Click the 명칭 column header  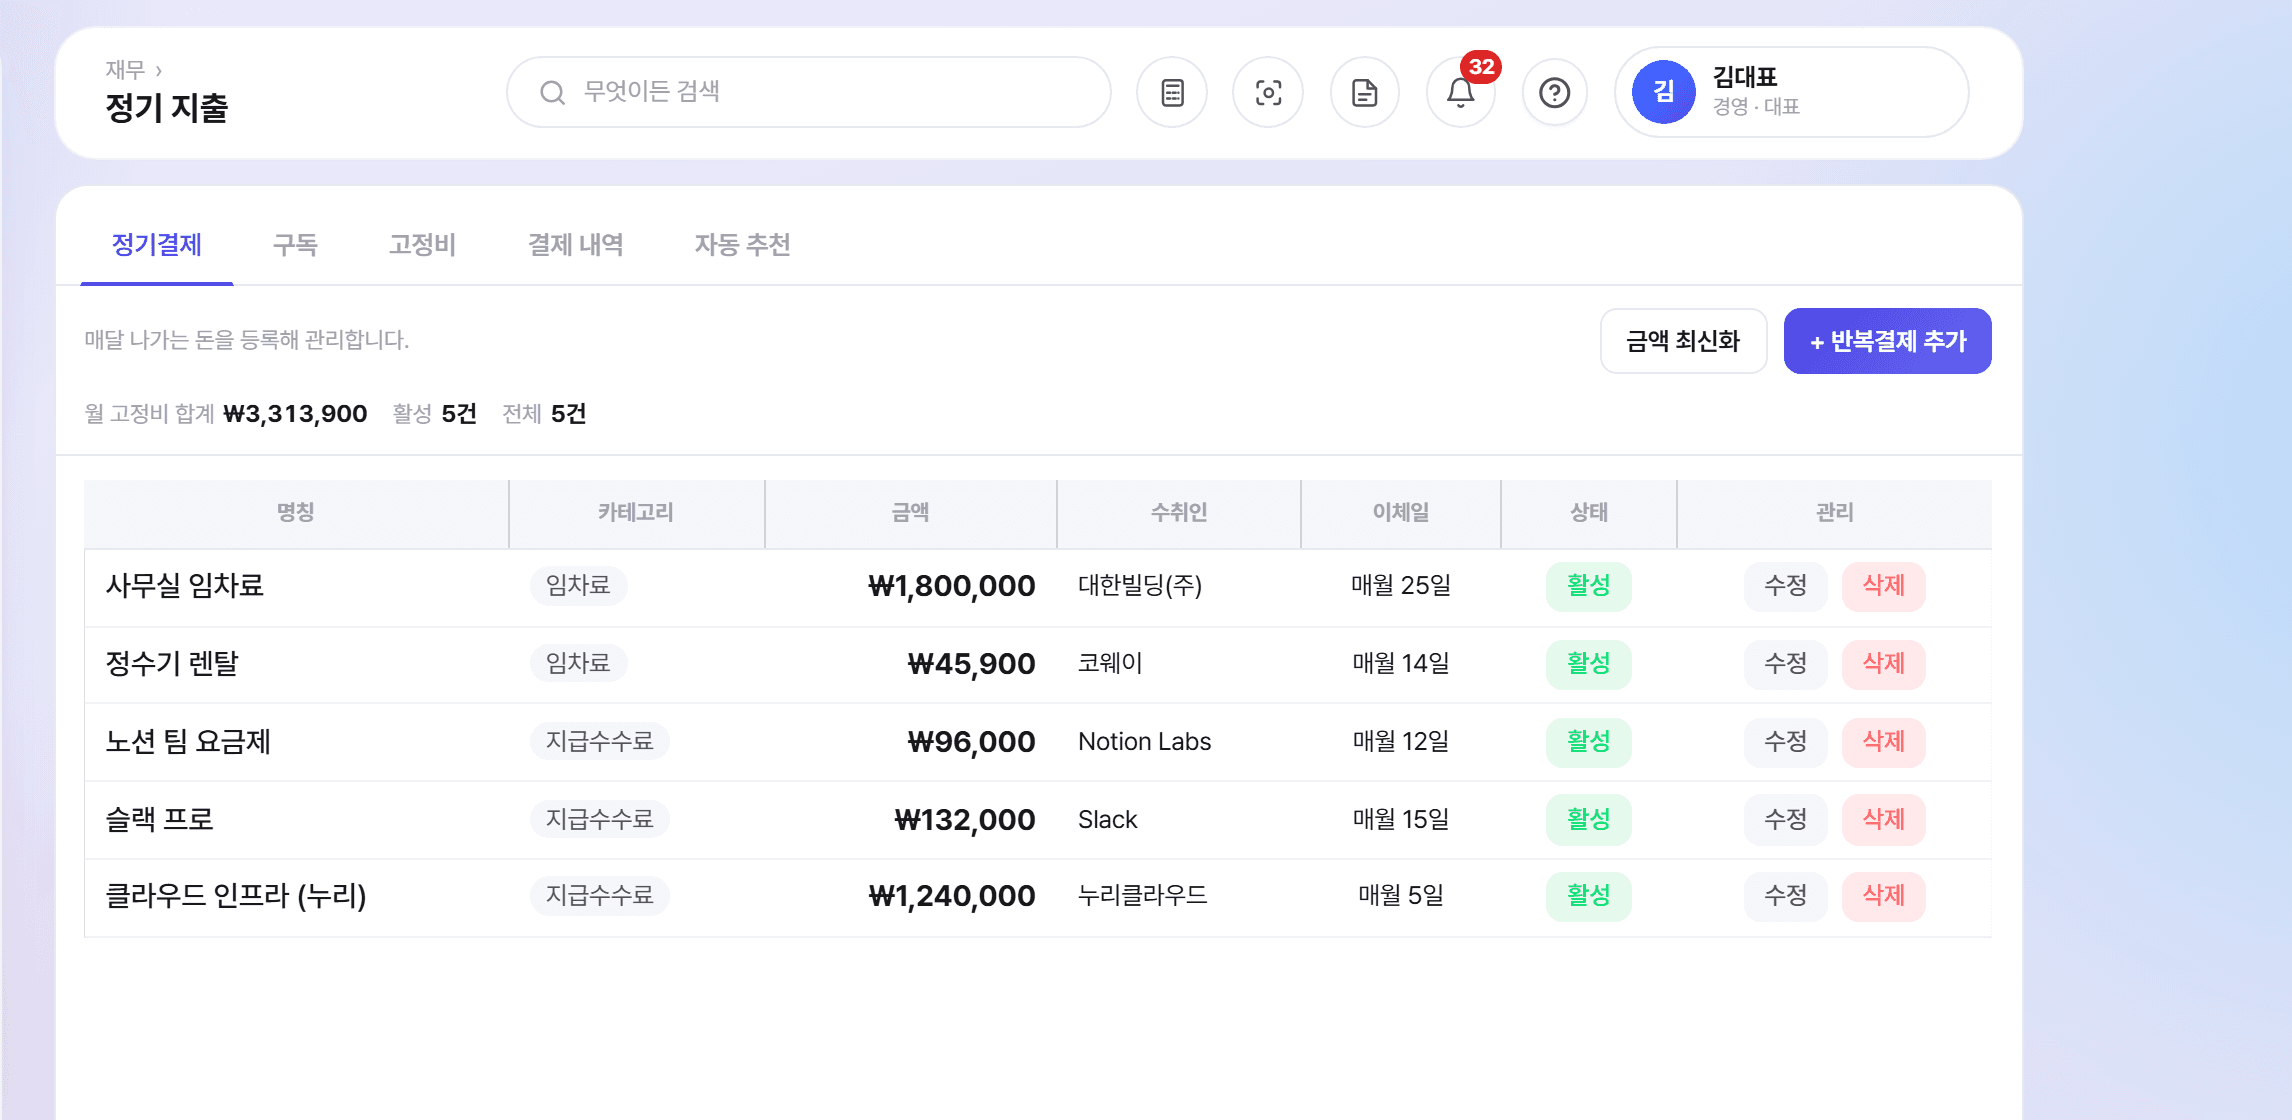tap(296, 513)
